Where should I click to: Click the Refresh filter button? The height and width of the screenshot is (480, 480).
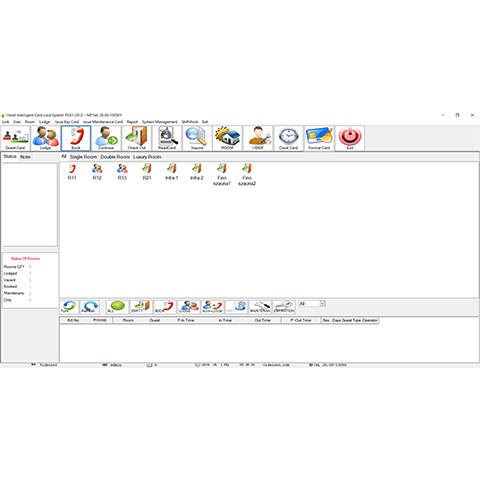click(x=90, y=307)
